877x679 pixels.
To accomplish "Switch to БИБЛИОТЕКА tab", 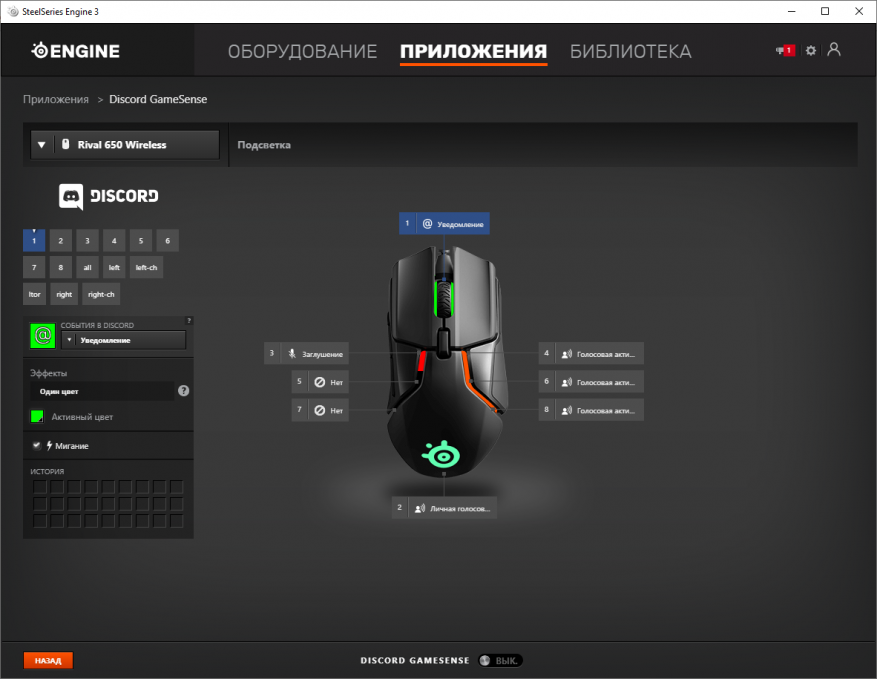I will (x=631, y=51).
